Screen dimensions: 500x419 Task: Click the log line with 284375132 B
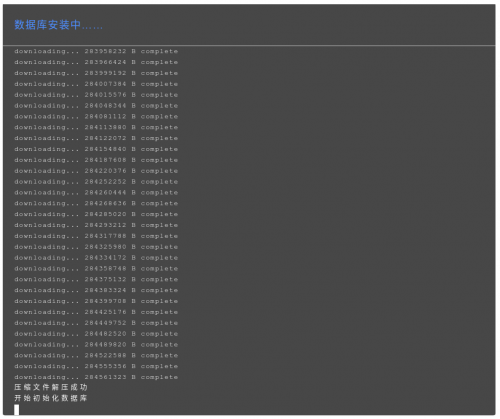(x=96, y=279)
